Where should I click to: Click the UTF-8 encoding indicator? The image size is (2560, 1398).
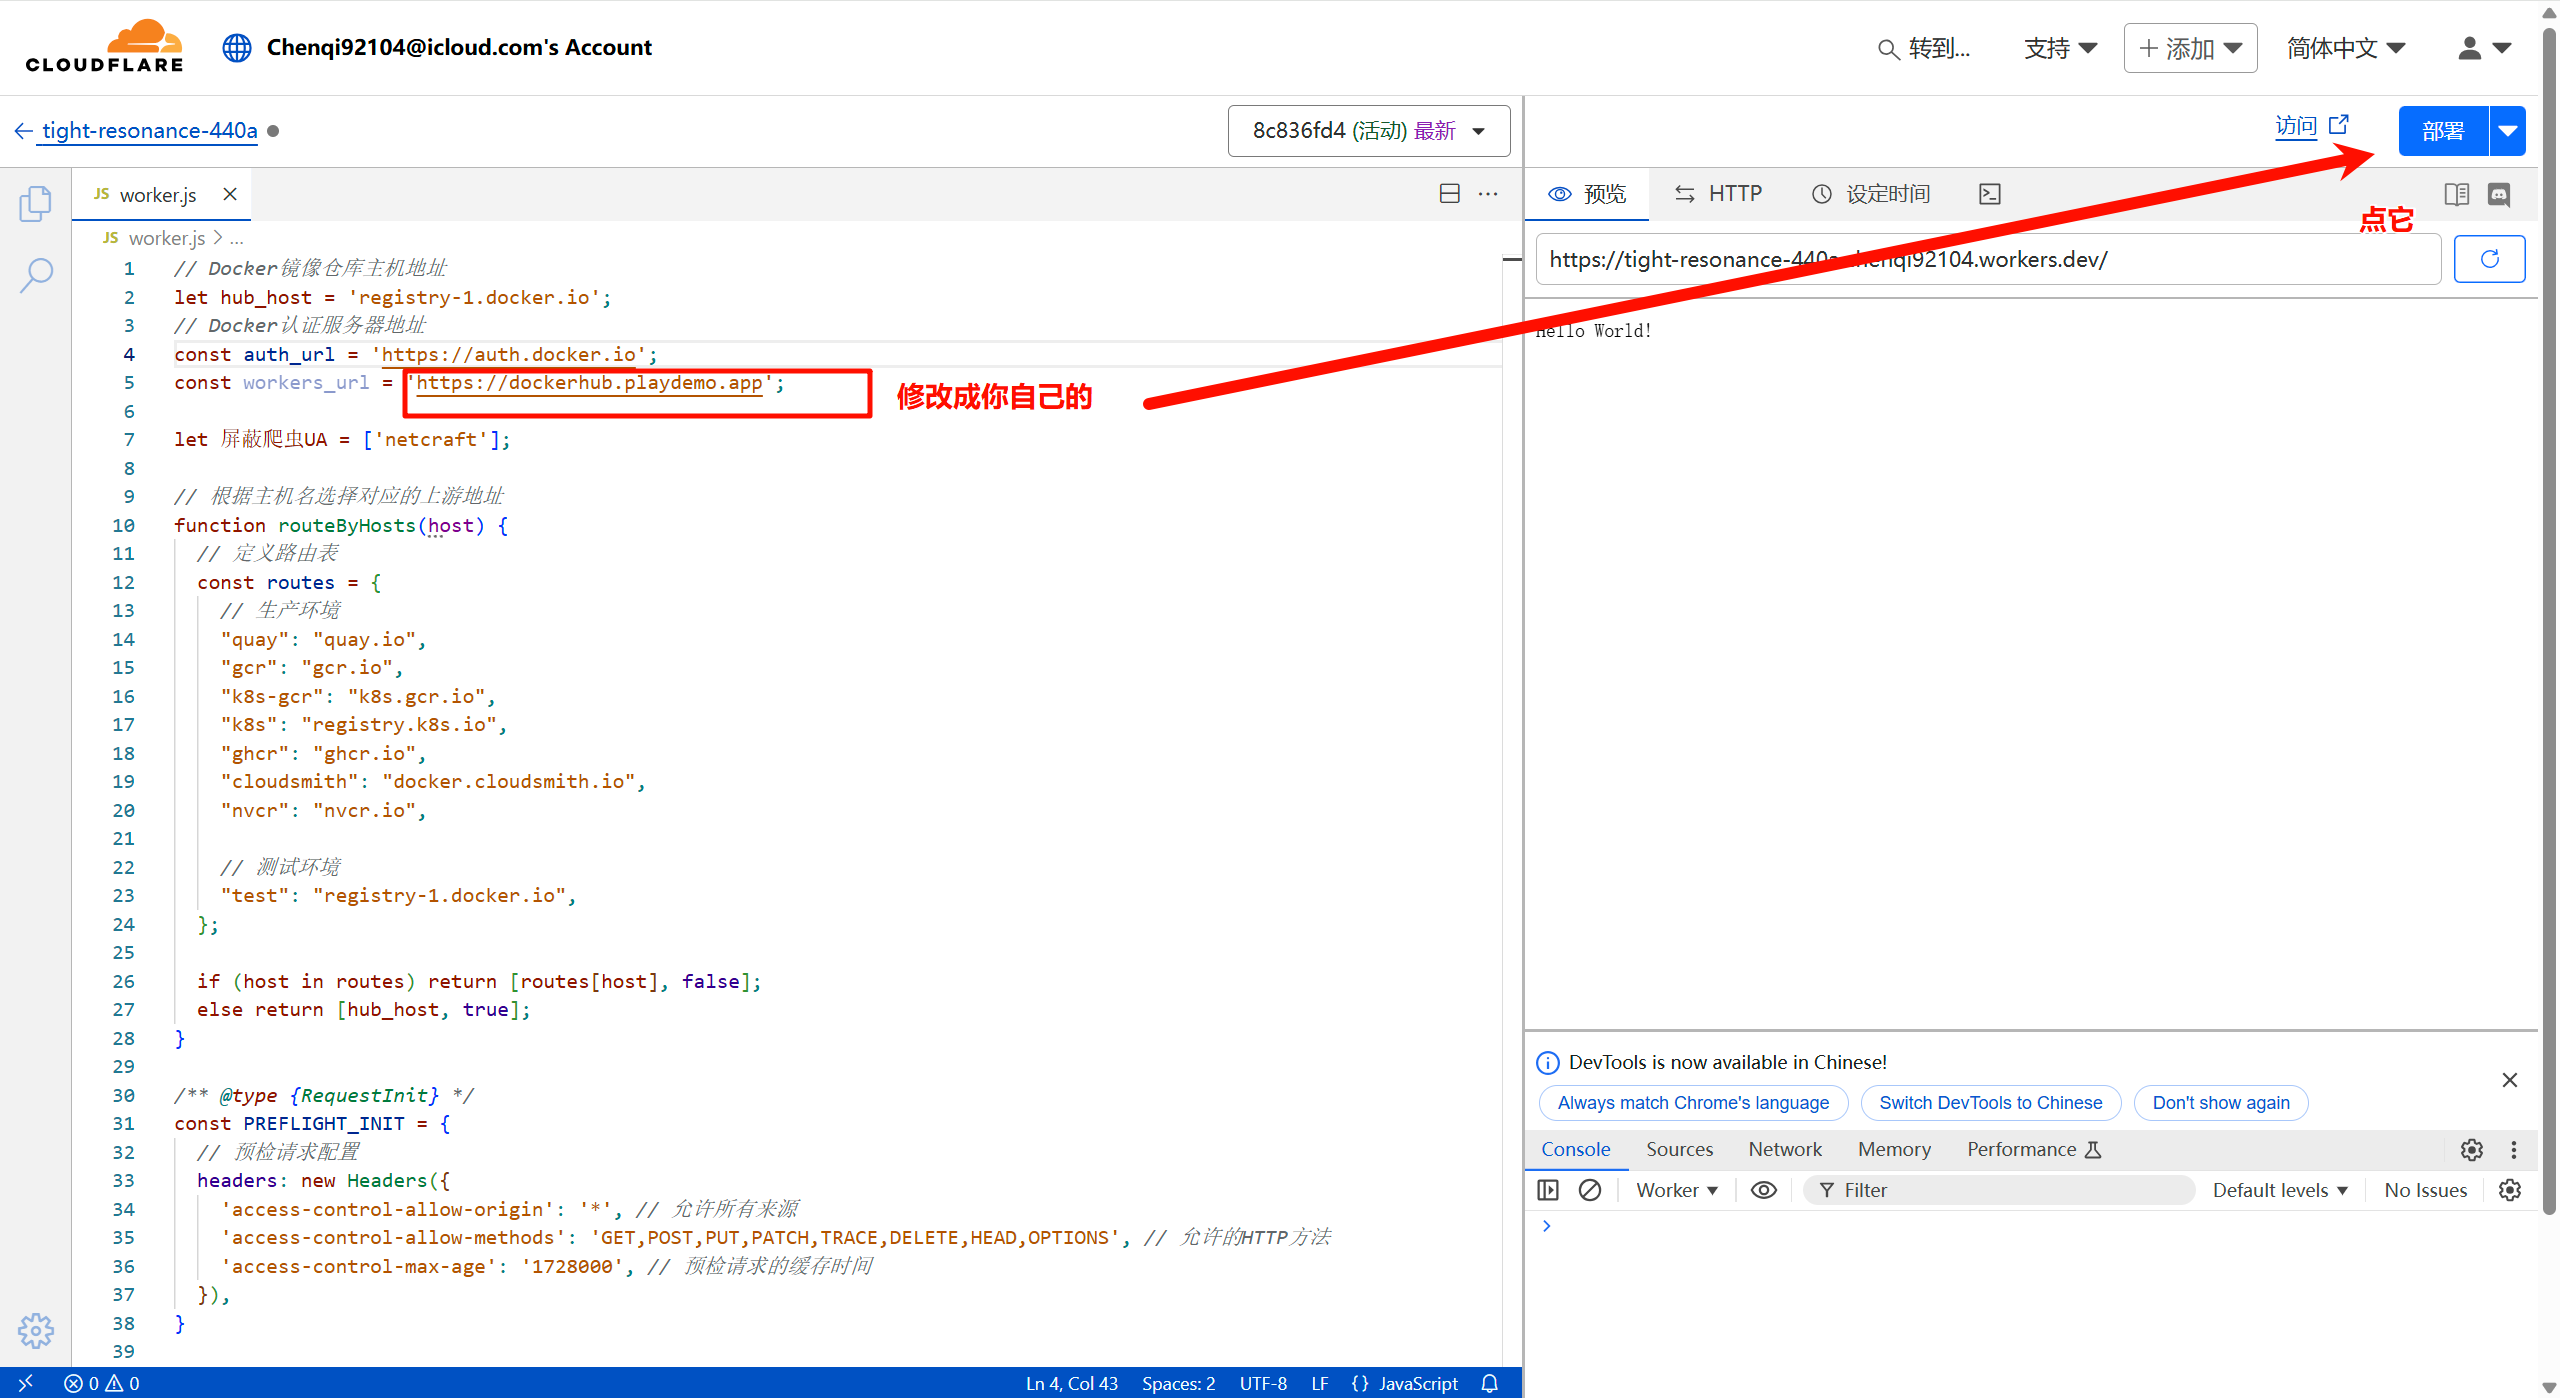tap(1263, 1383)
